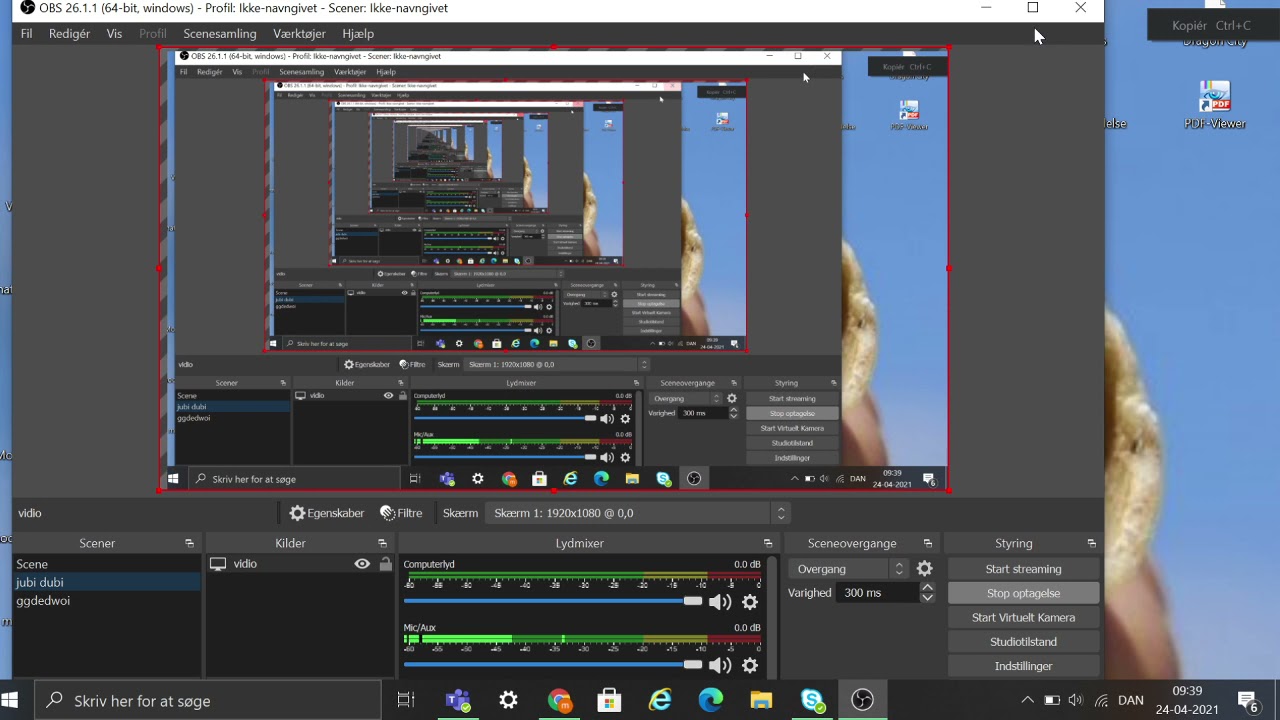The height and width of the screenshot is (720, 1280).
Task: Select the scene named Scene
Action: (107, 564)
